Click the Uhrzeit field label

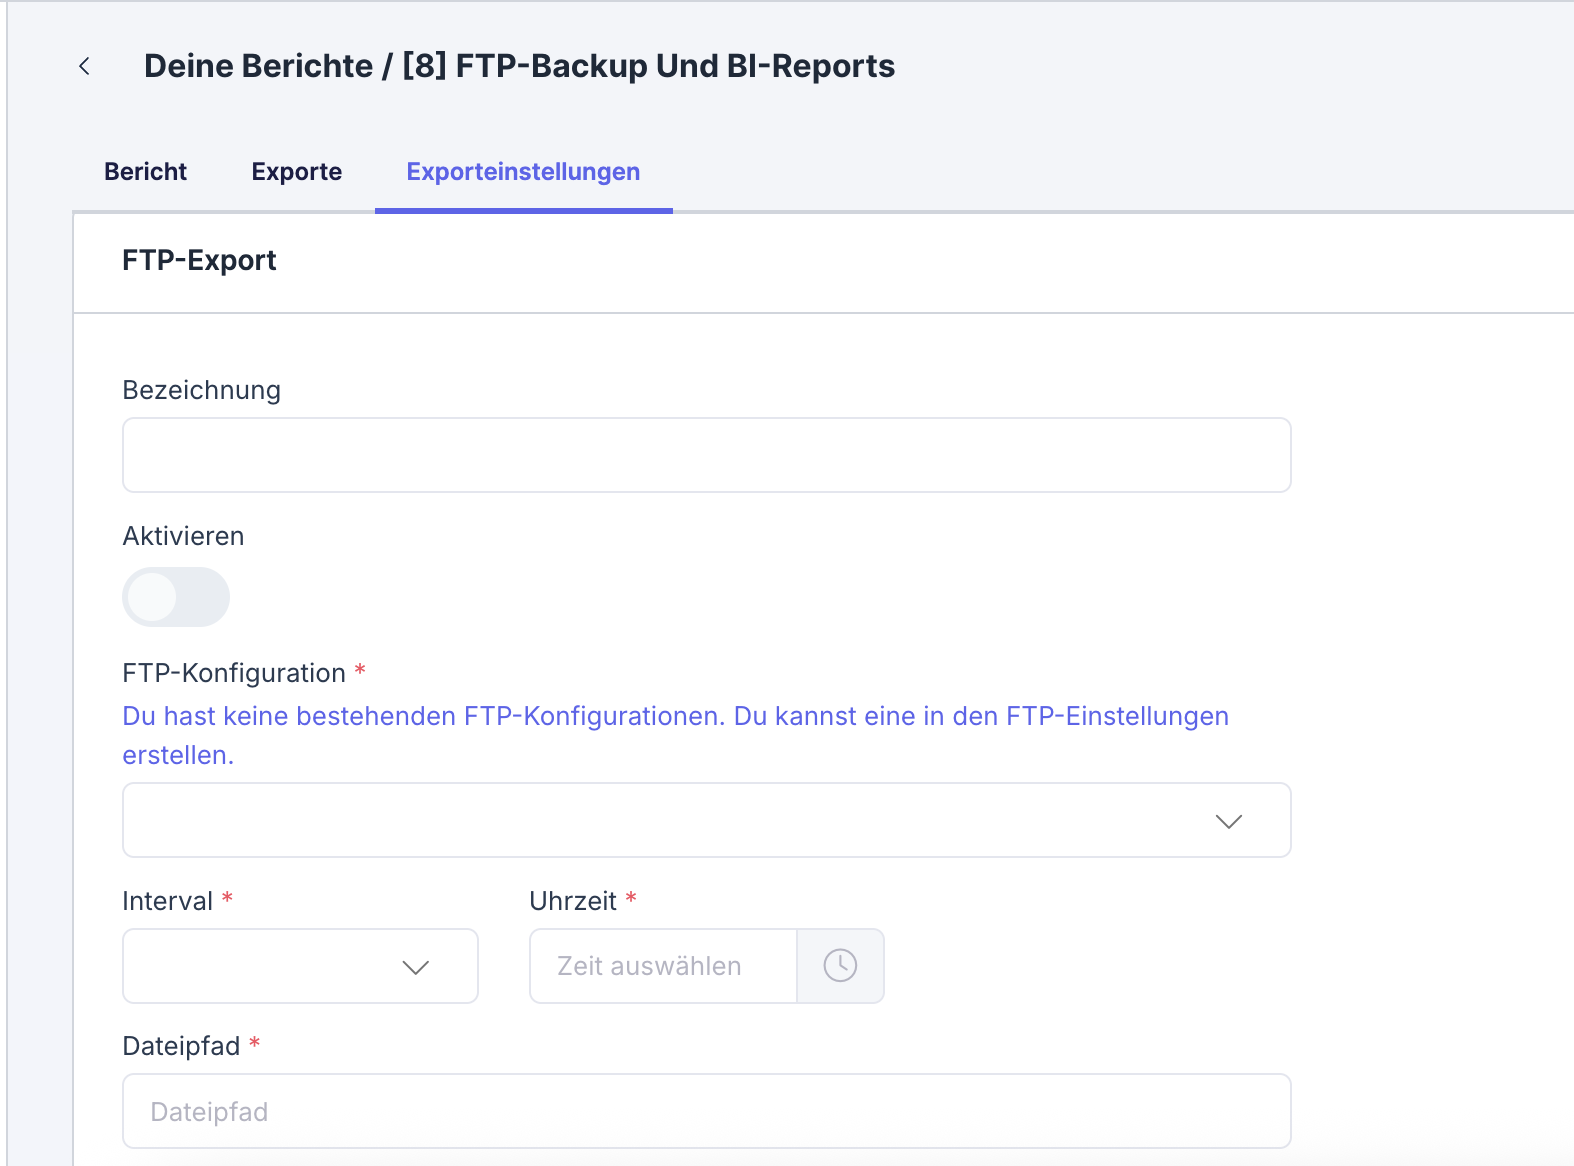coord(573,901)
